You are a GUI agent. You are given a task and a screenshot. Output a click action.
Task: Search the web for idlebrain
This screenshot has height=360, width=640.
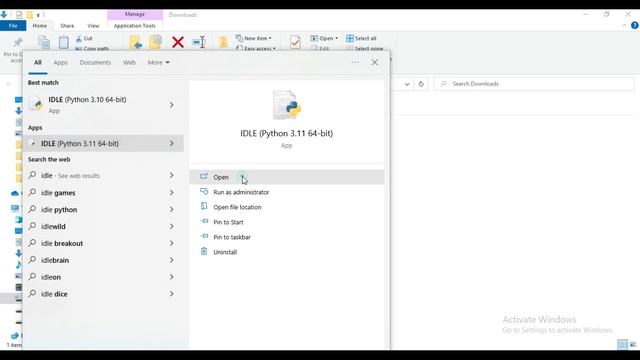(55, 260)
